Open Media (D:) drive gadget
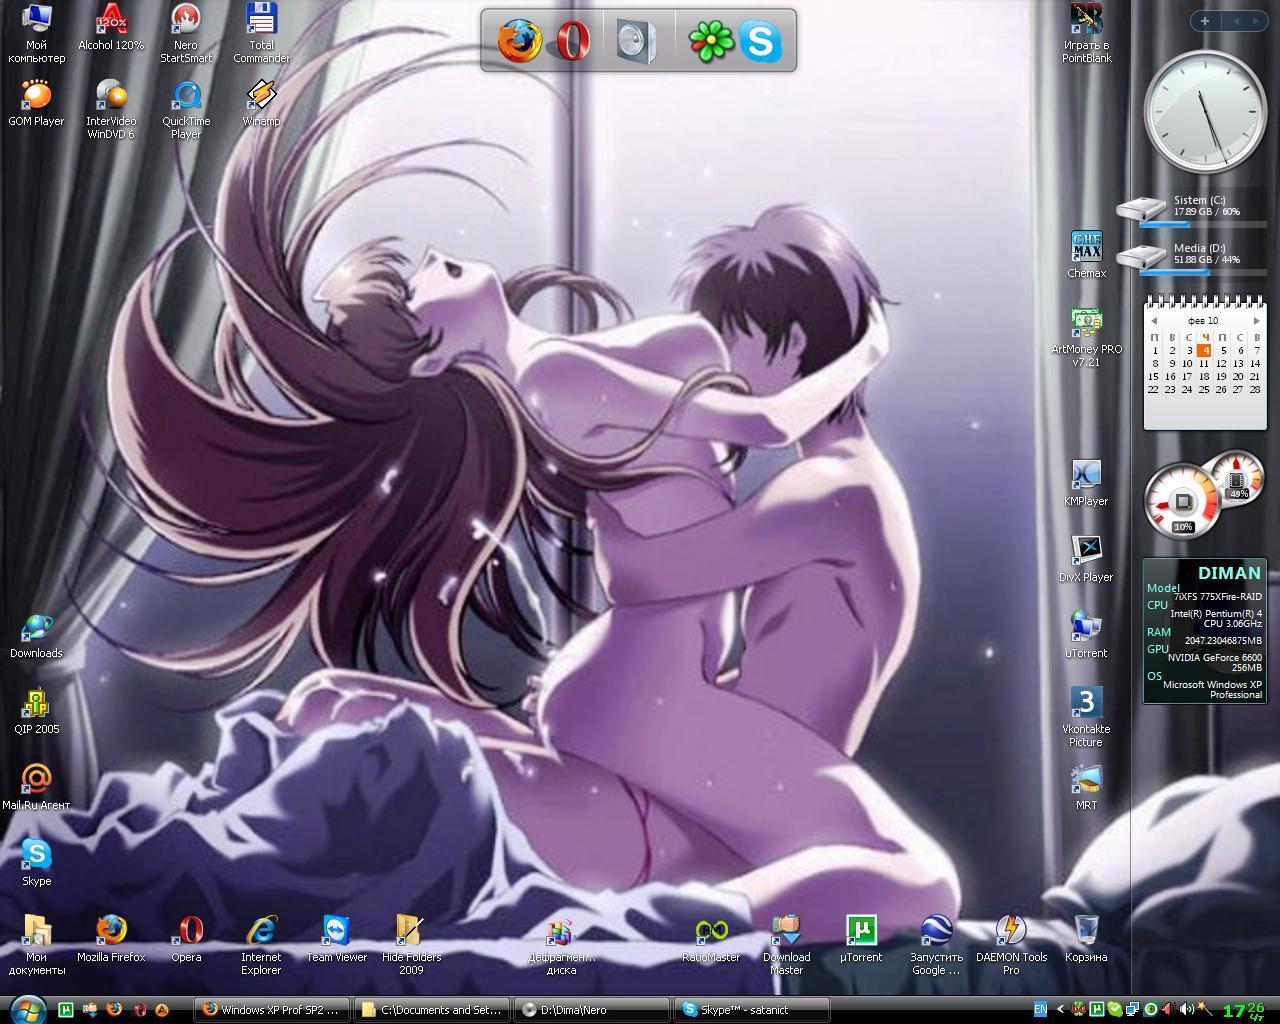The height and width of the screenshot is (1024, 1280). click(1190, 257)
